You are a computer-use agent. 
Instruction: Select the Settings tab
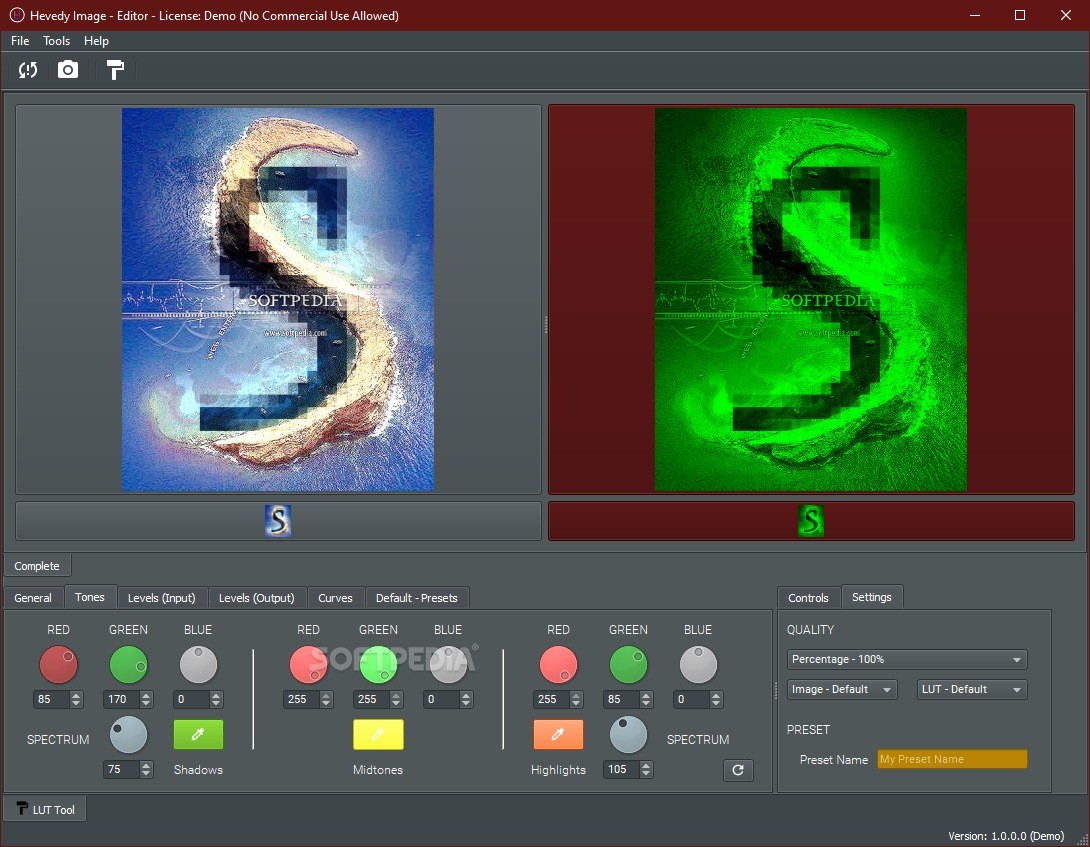click(872, 597)
